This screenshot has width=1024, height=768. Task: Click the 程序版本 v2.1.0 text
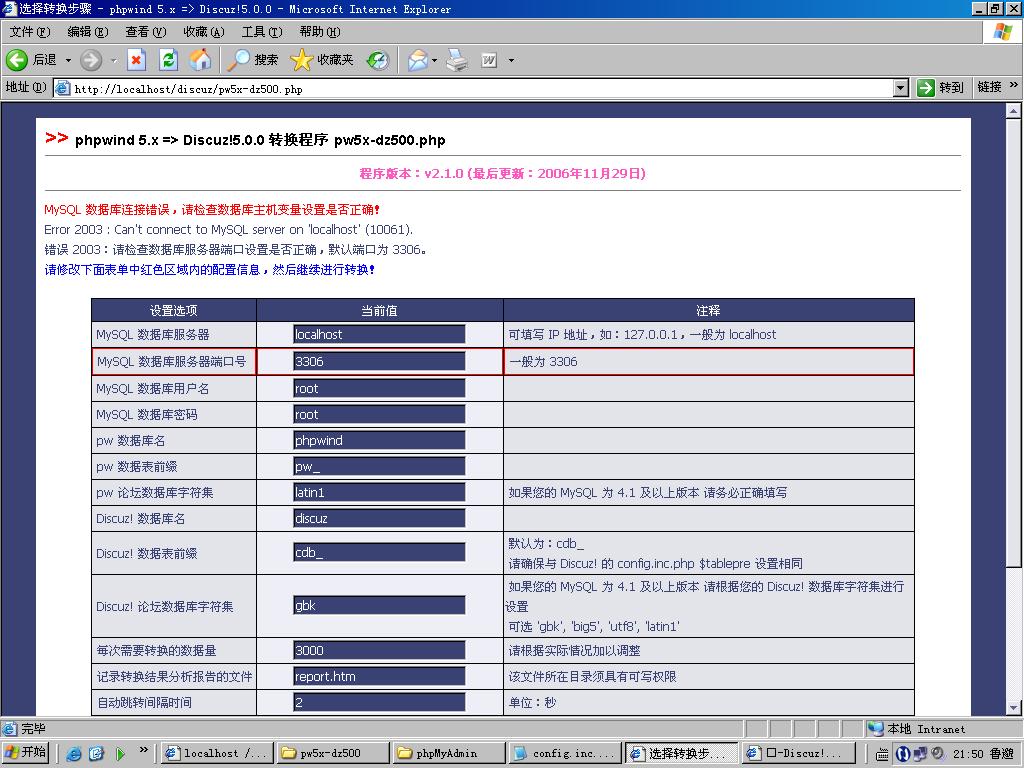(x=502, y=174)
